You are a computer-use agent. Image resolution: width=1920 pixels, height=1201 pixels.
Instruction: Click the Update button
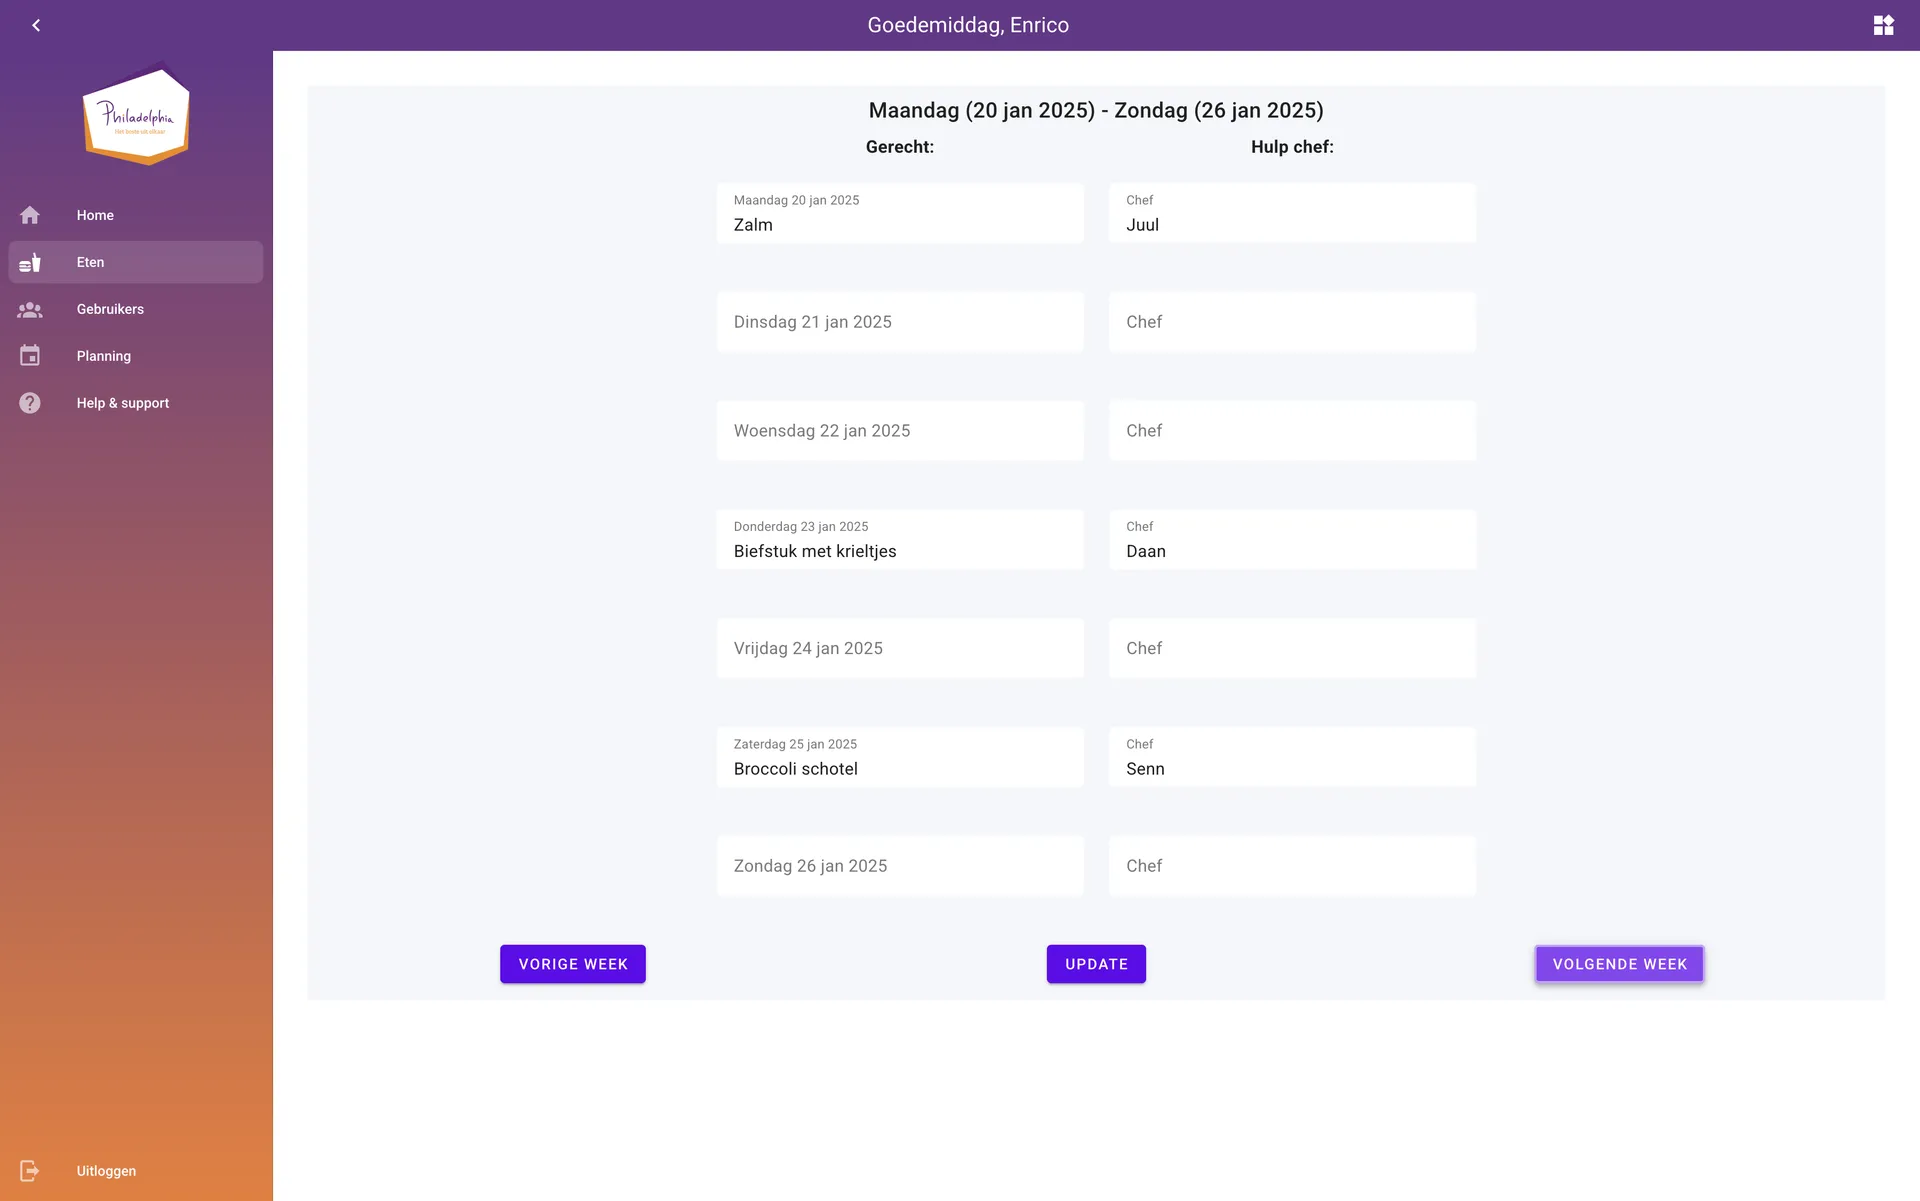click(1096, 964)
